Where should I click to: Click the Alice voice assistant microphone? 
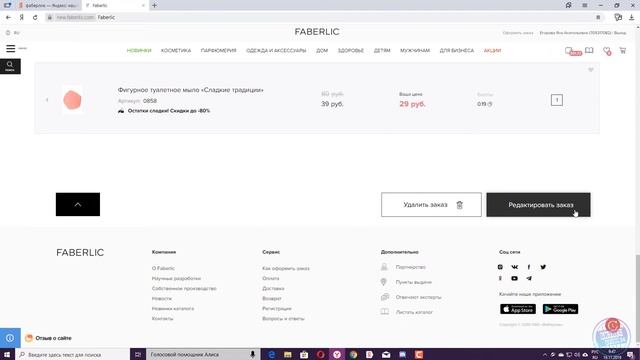click(x=253, y=354)
